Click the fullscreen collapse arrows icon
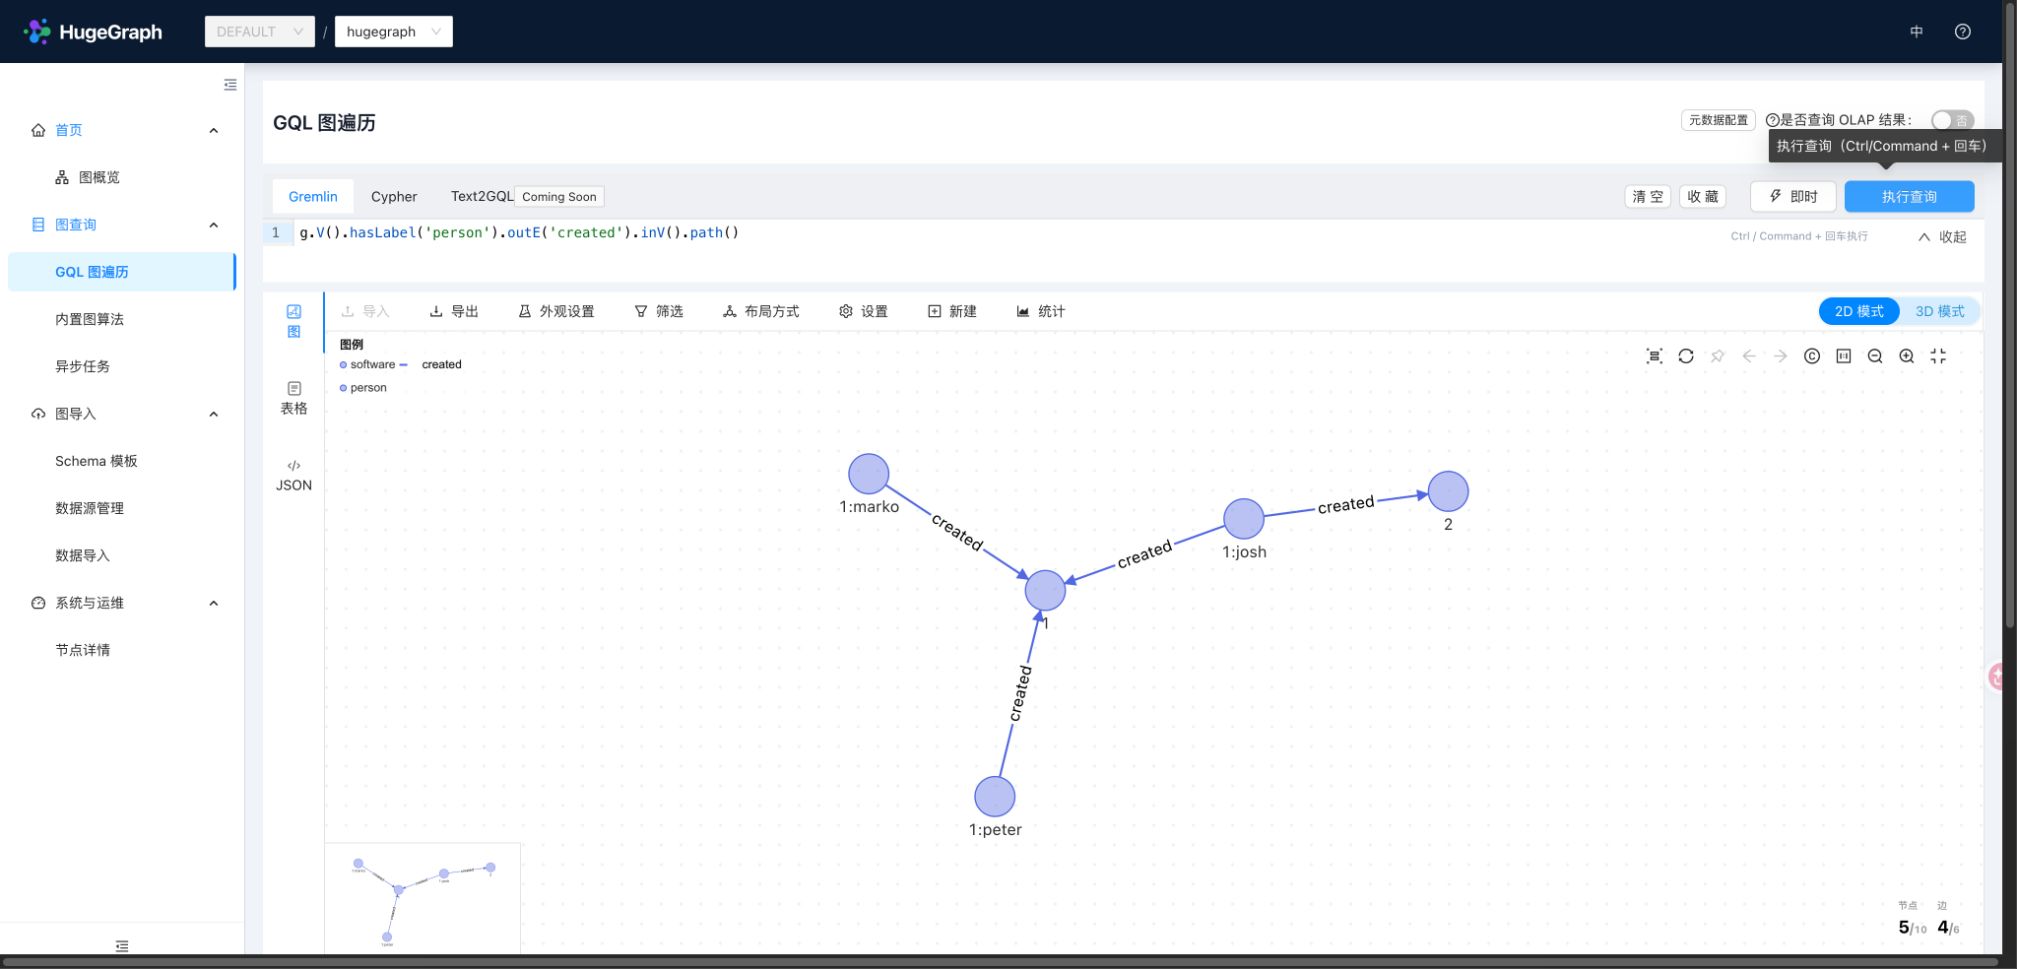The image size is (2017, 969). tap(1938, 356)
